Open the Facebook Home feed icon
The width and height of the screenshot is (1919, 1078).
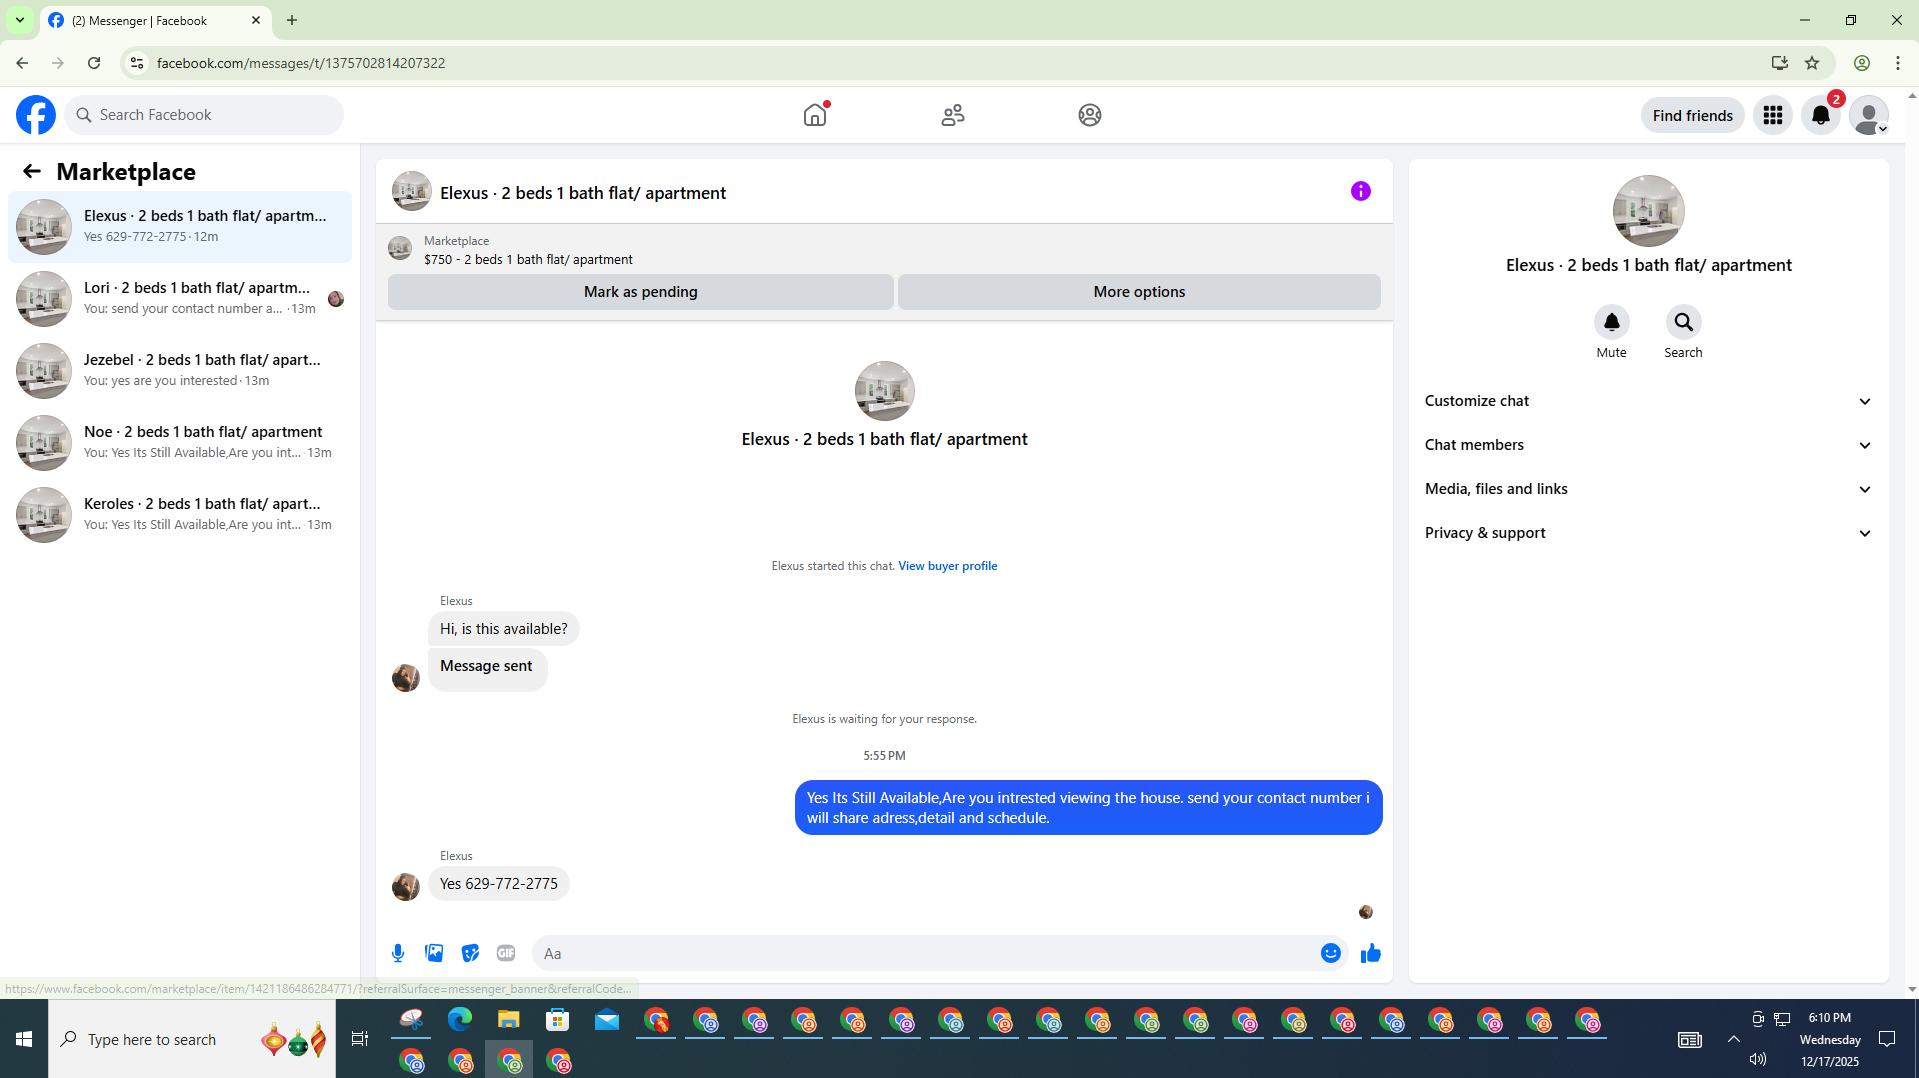click(815, 115)
